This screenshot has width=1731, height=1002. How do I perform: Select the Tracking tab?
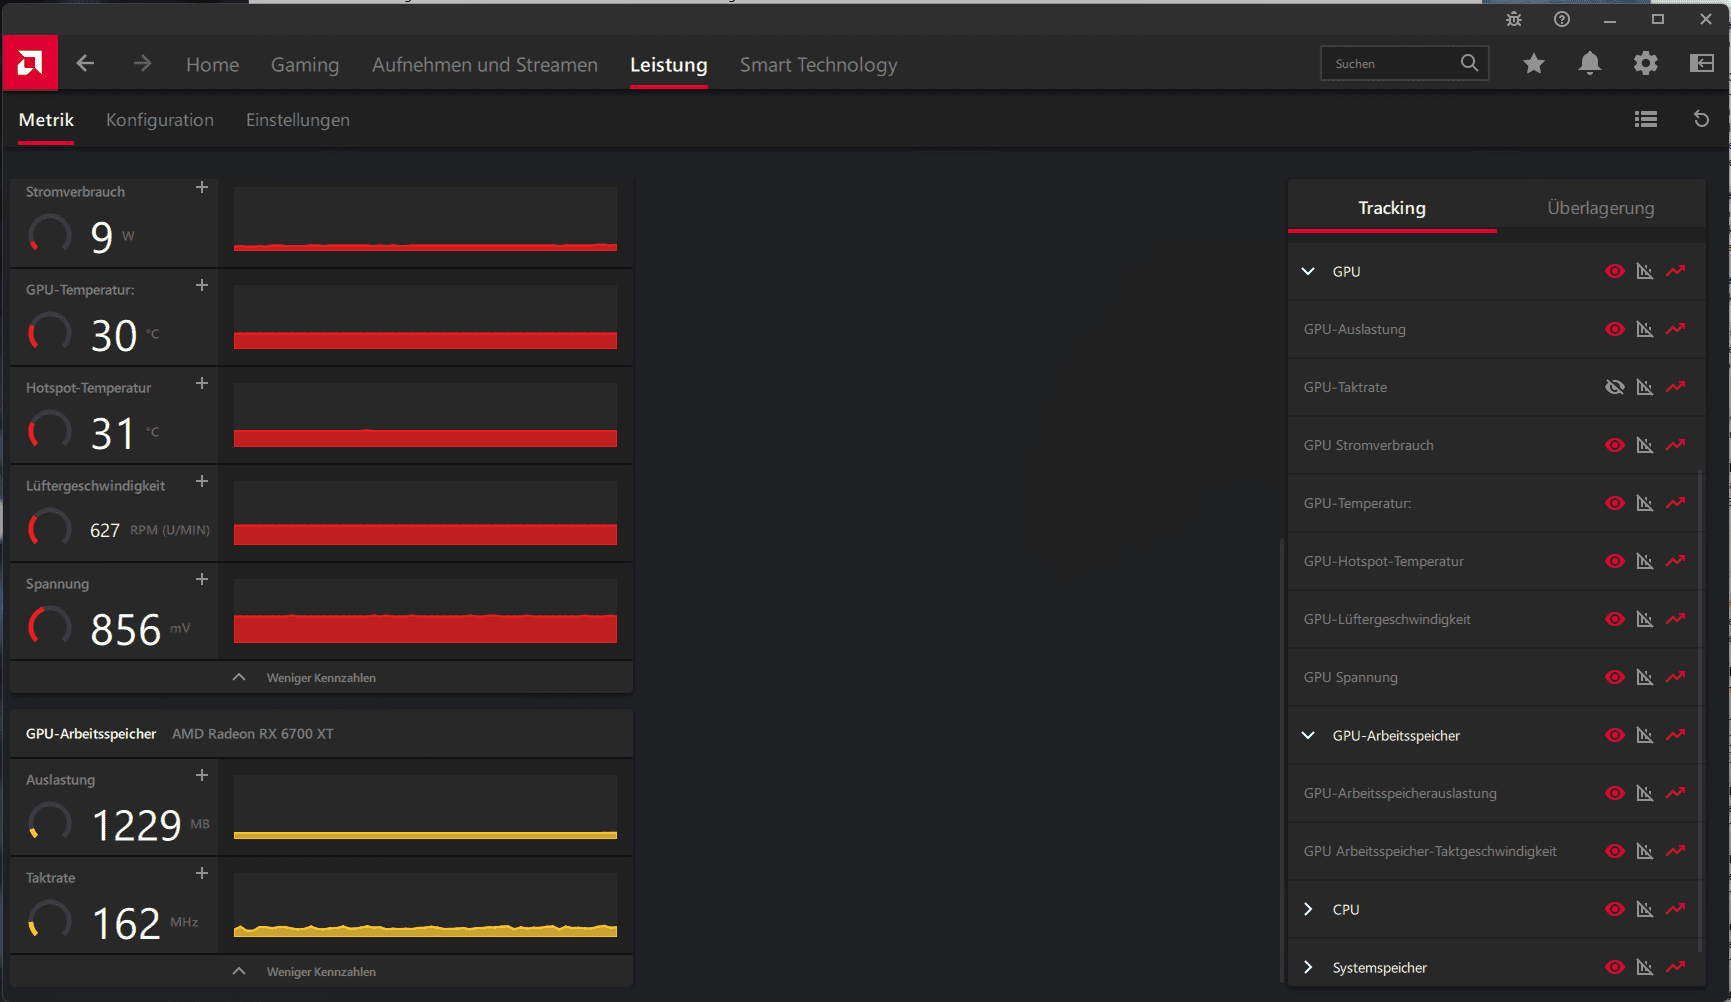click(x=1392, y=208)
